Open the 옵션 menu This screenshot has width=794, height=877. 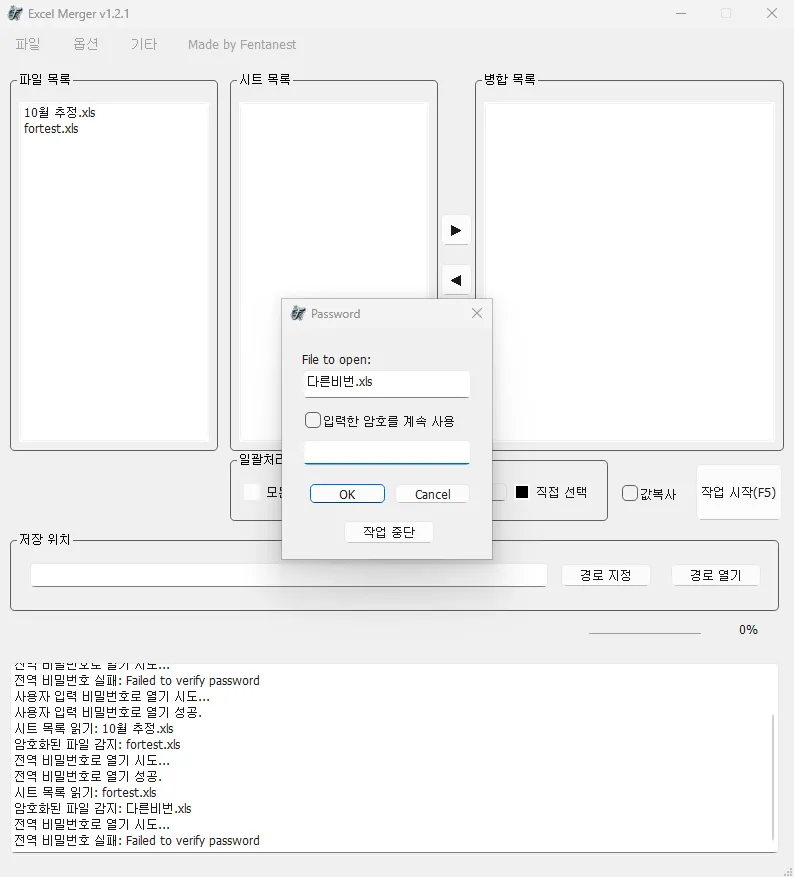(86, 44)
